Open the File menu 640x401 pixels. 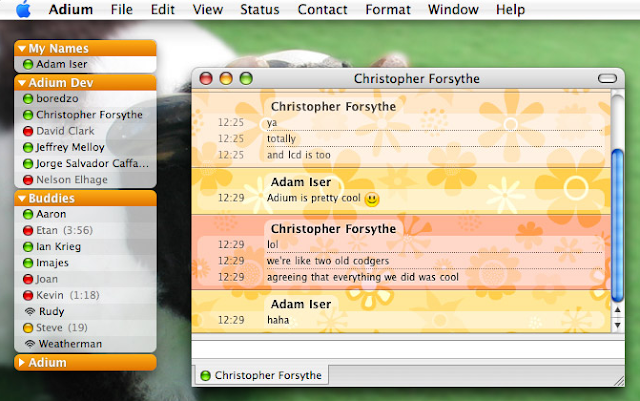[122, 9]
